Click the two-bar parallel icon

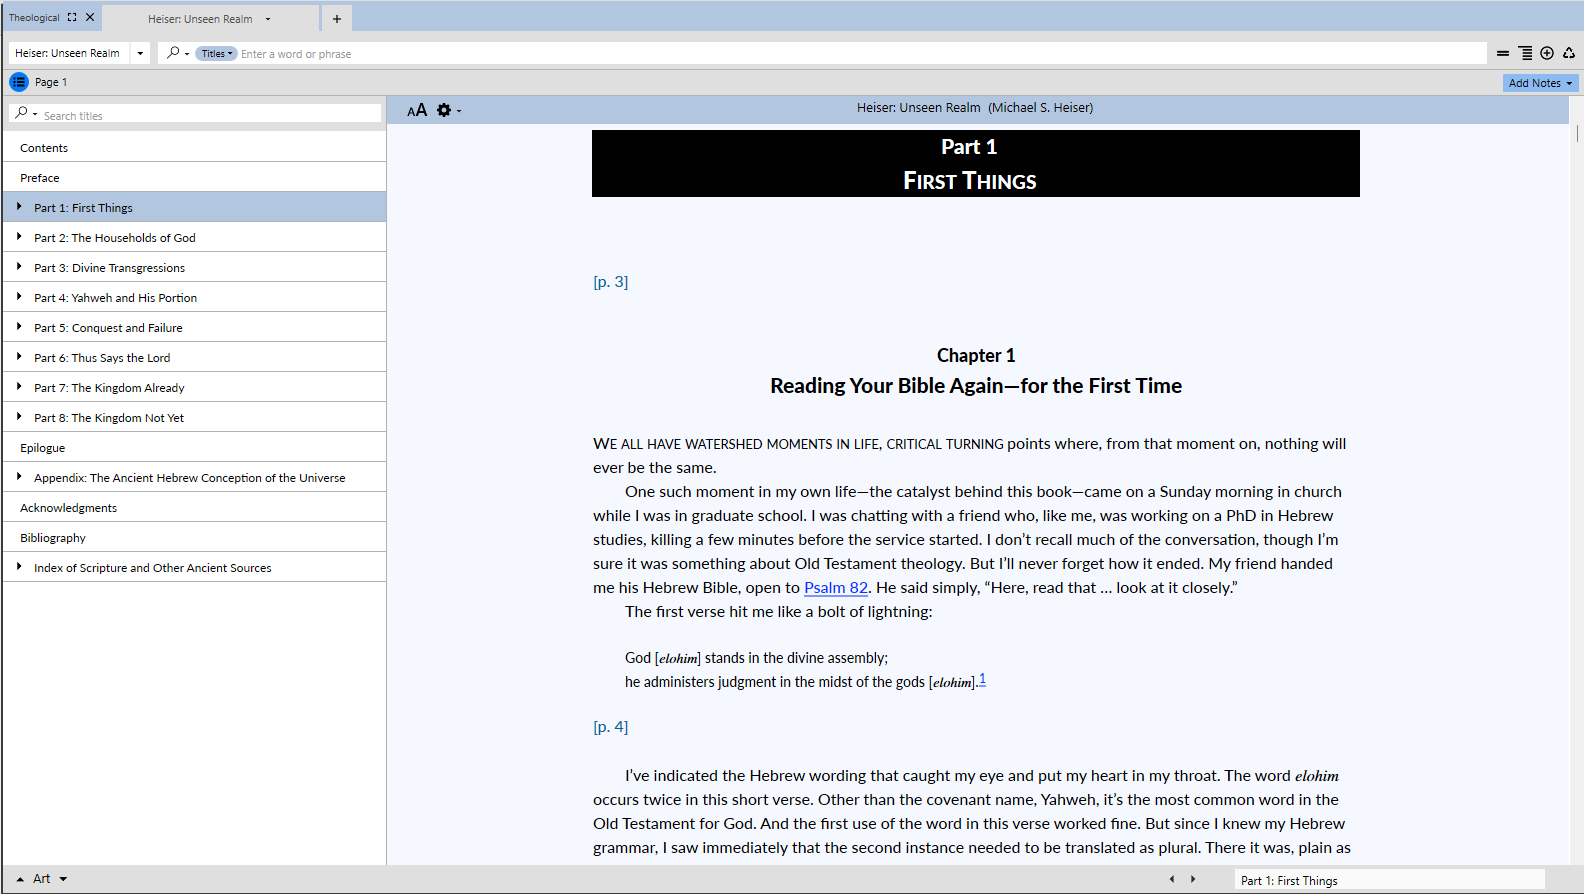1503,53
